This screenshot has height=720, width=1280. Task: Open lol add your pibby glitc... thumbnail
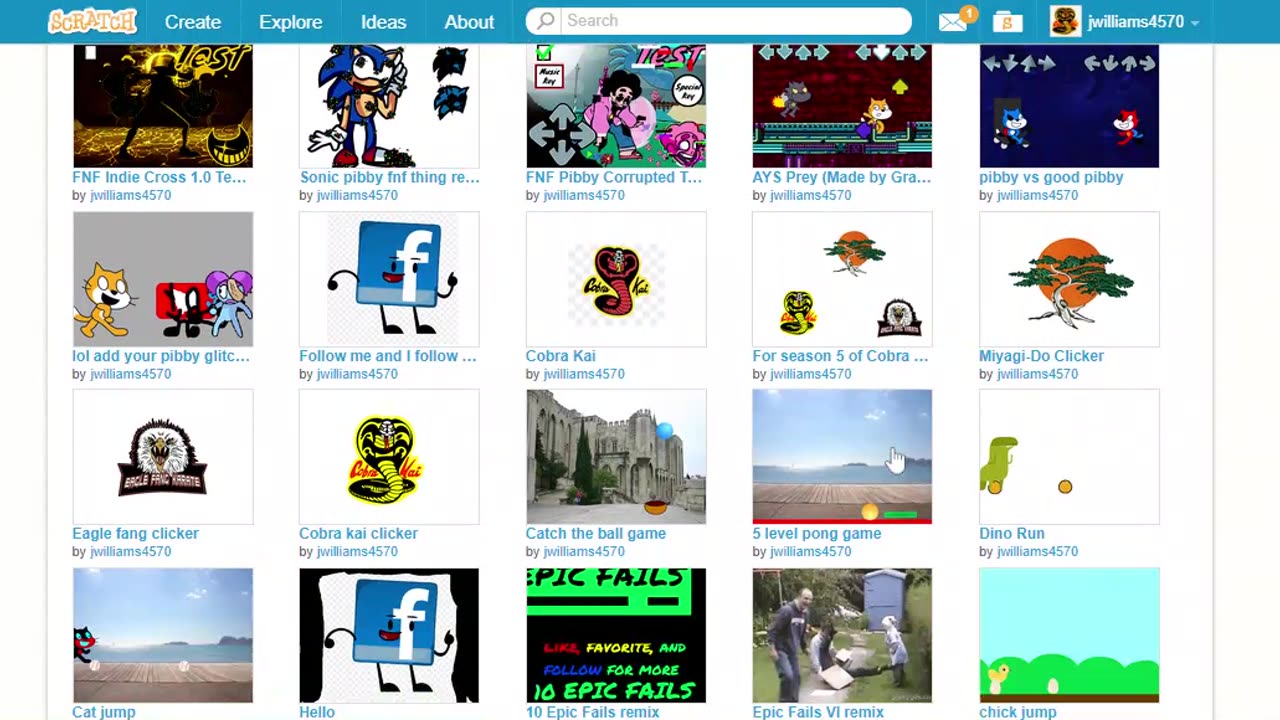[x=163, y=279]
